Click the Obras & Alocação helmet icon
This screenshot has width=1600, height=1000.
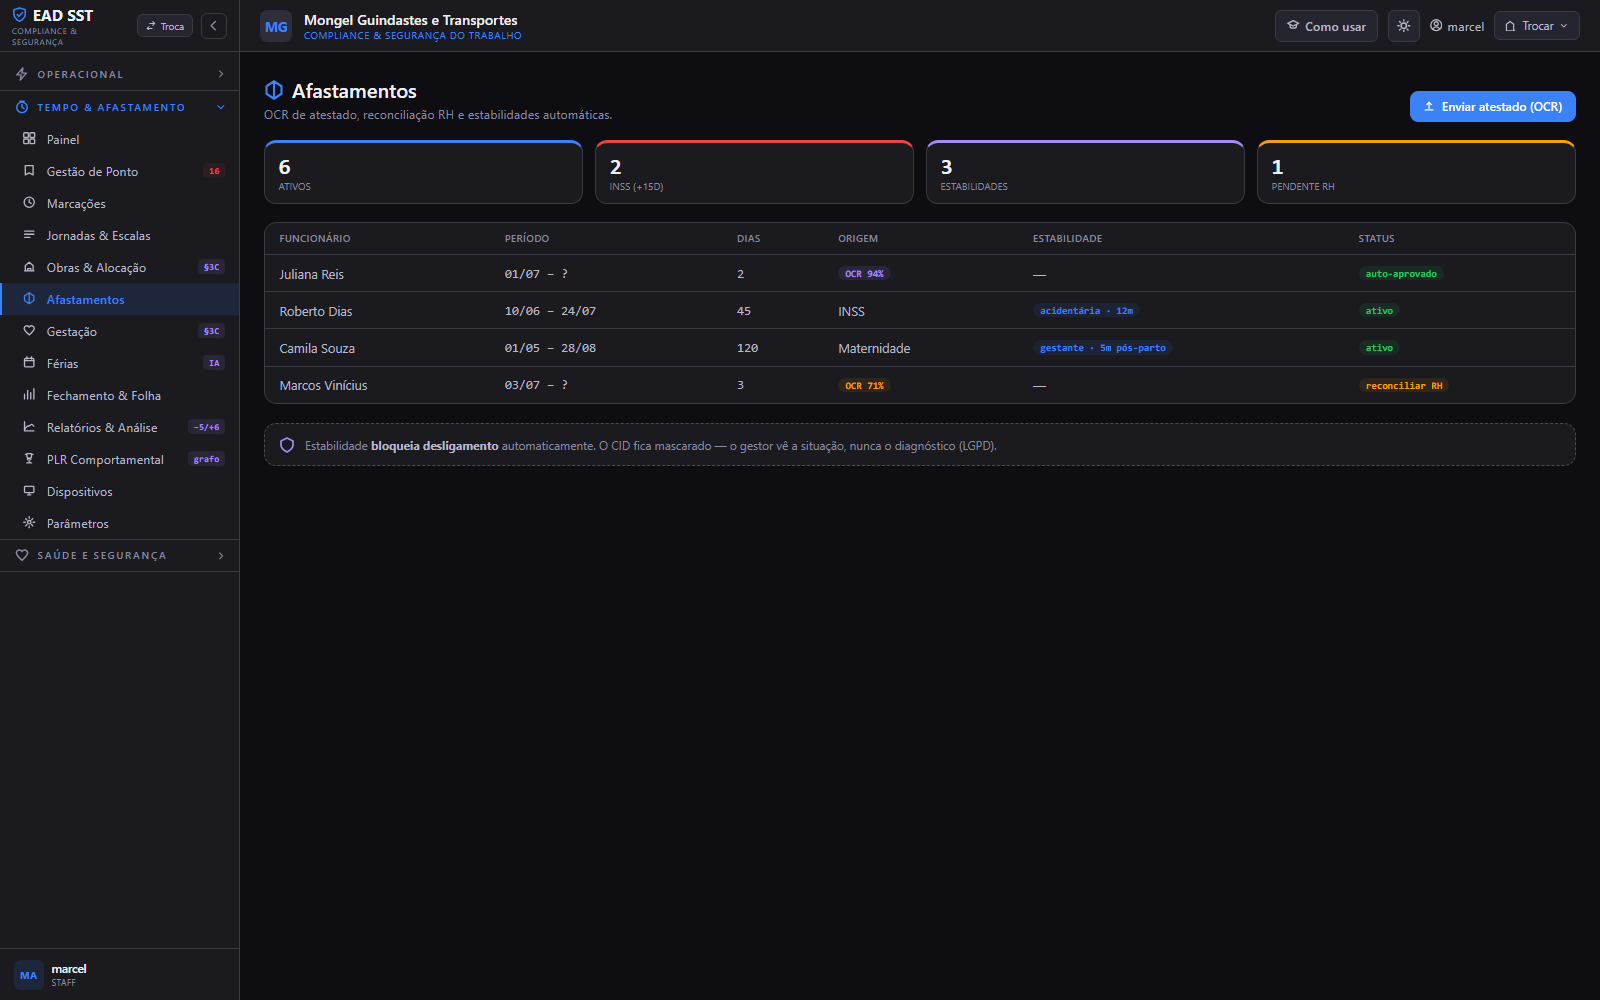point(29,267)
